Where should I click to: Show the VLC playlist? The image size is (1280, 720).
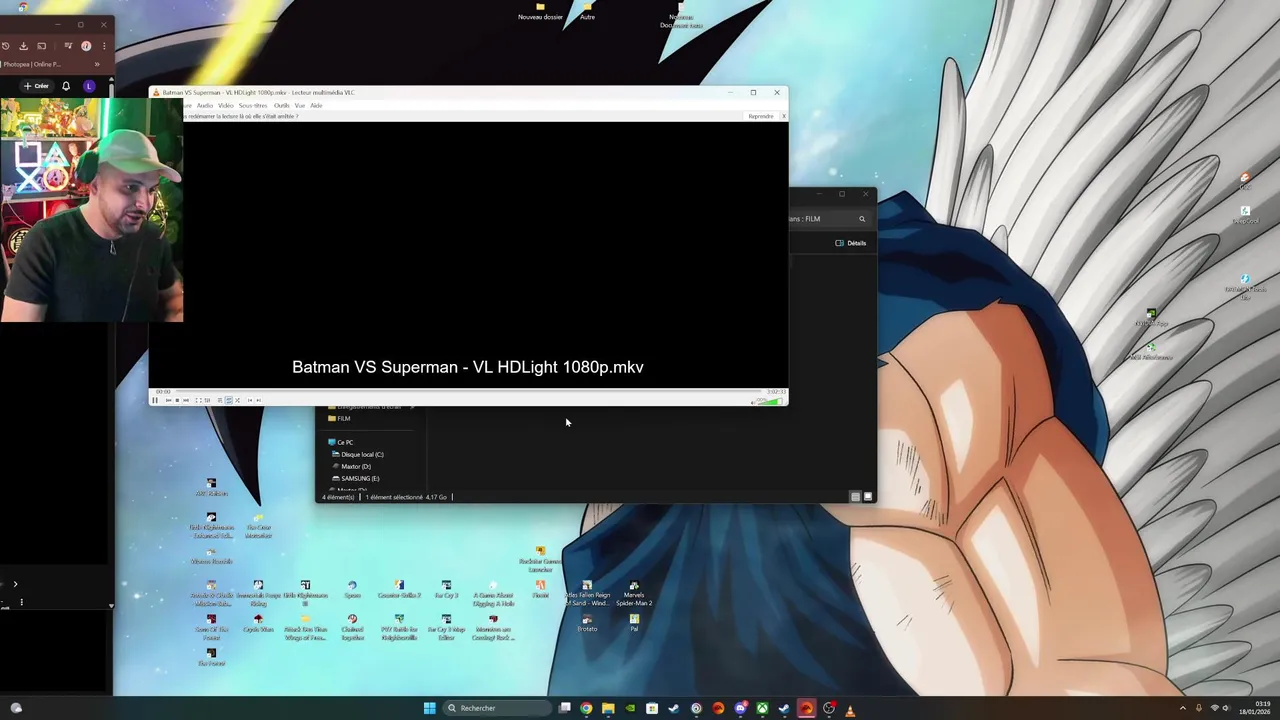coord(220,400)
